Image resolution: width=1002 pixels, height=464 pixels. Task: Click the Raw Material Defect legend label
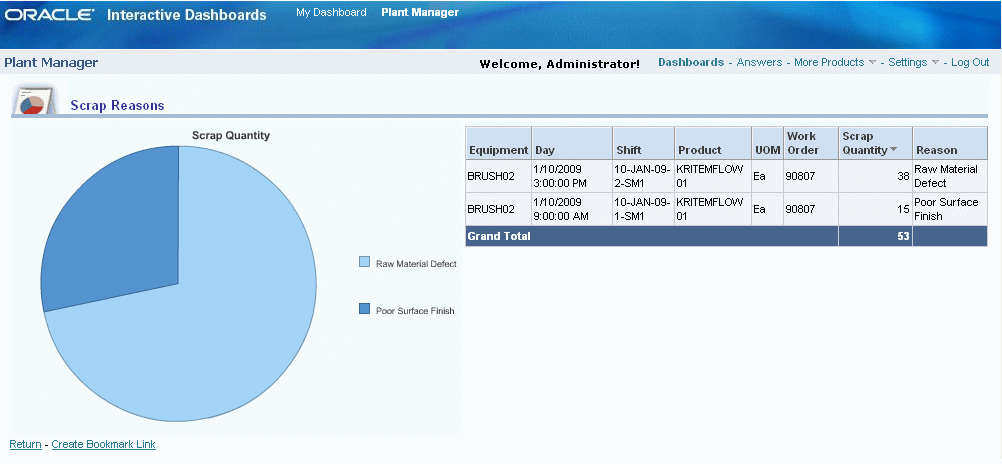coord(416,263)
